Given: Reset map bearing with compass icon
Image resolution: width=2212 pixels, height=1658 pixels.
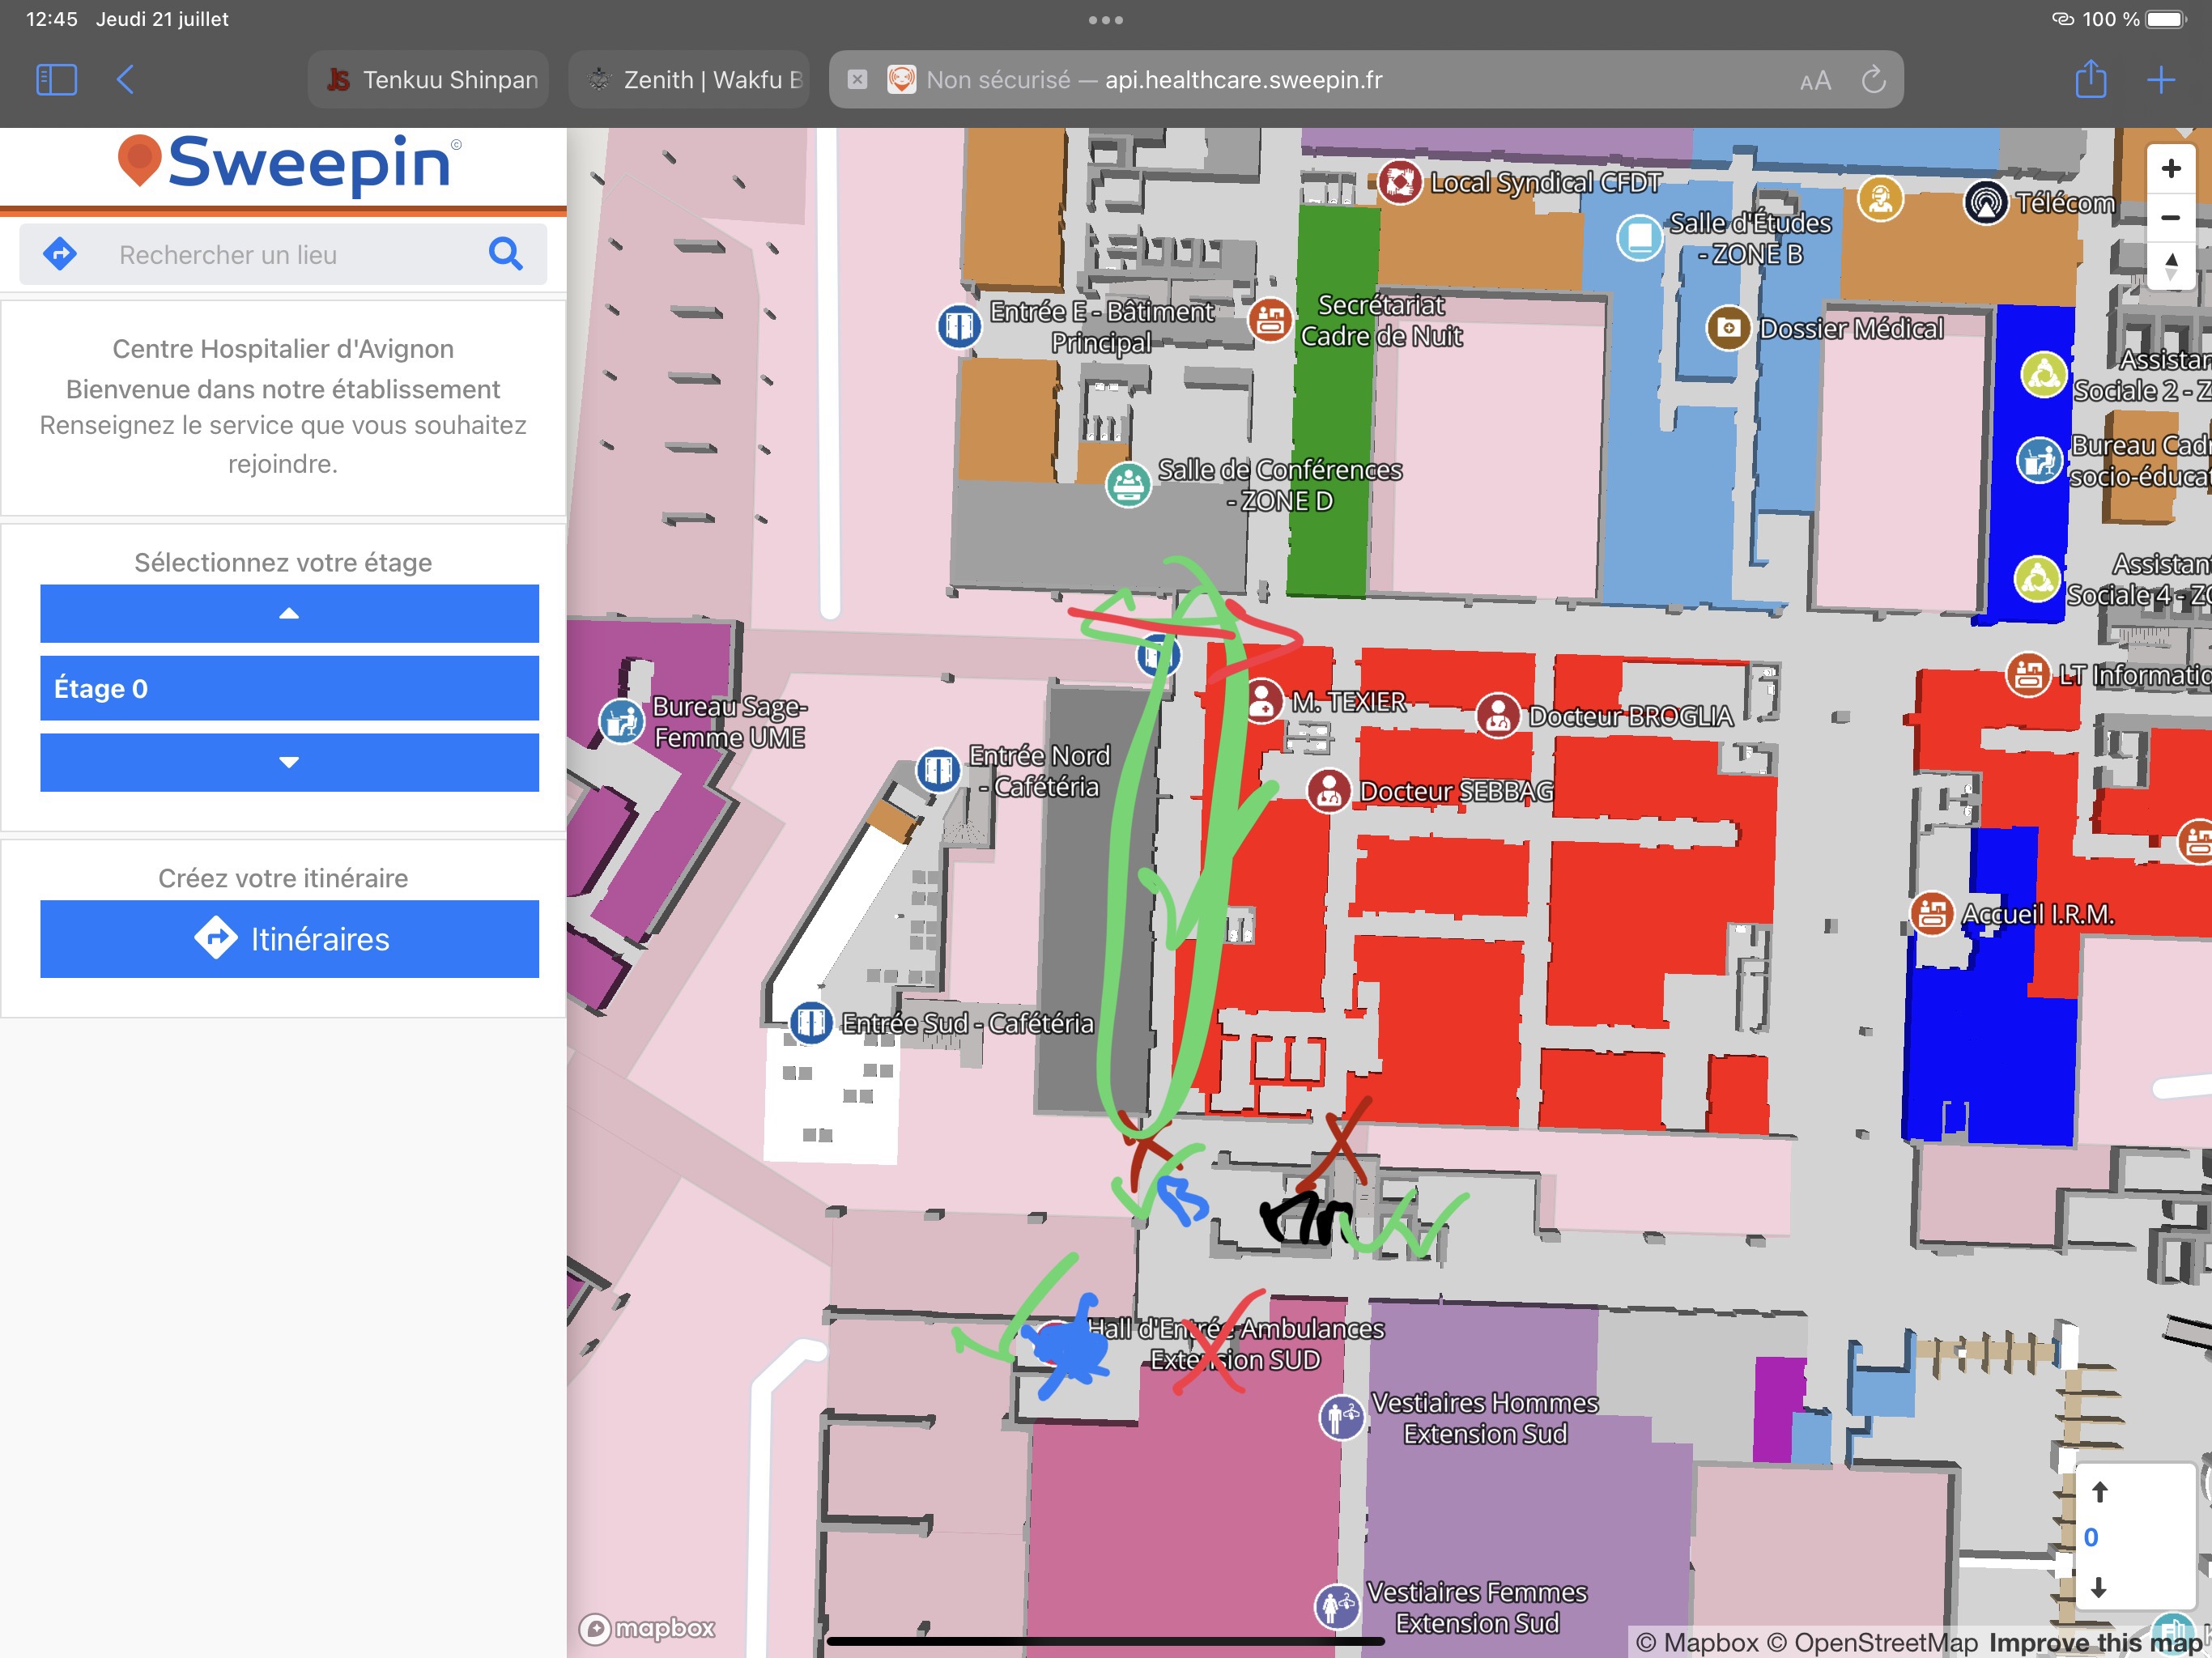Looking at the screenshot, I should pos(2170,266).
